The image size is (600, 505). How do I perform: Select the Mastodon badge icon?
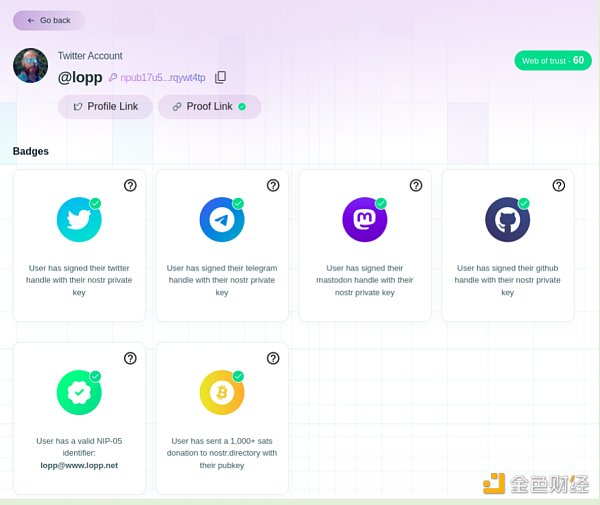pyautogui.click(x=364, y=220)
